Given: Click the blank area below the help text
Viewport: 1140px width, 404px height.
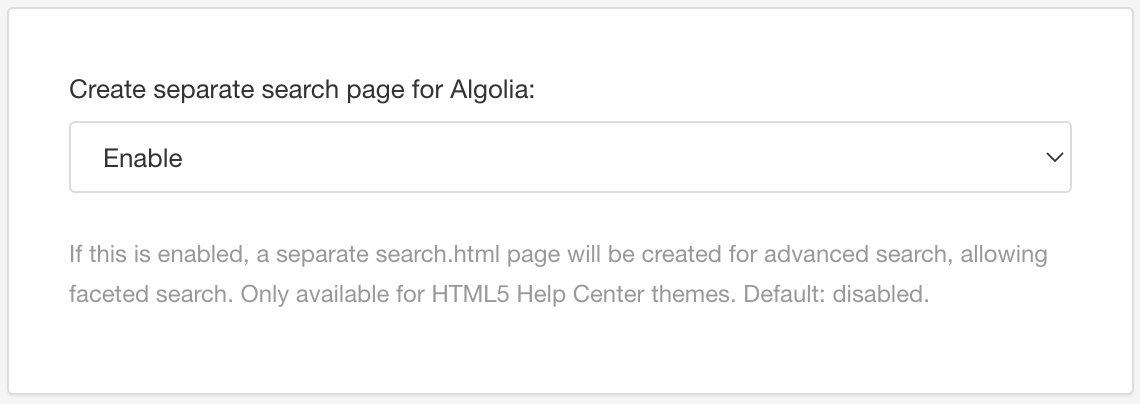Looking at the screenshot, I should (x=570, y=350).
